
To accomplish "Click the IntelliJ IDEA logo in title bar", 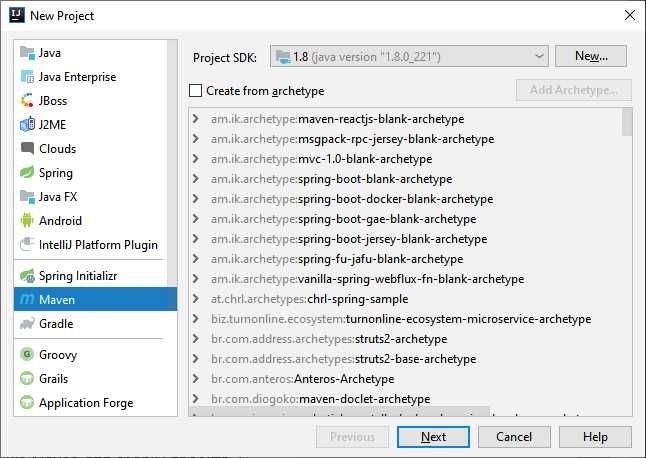I will pos(17,15).
